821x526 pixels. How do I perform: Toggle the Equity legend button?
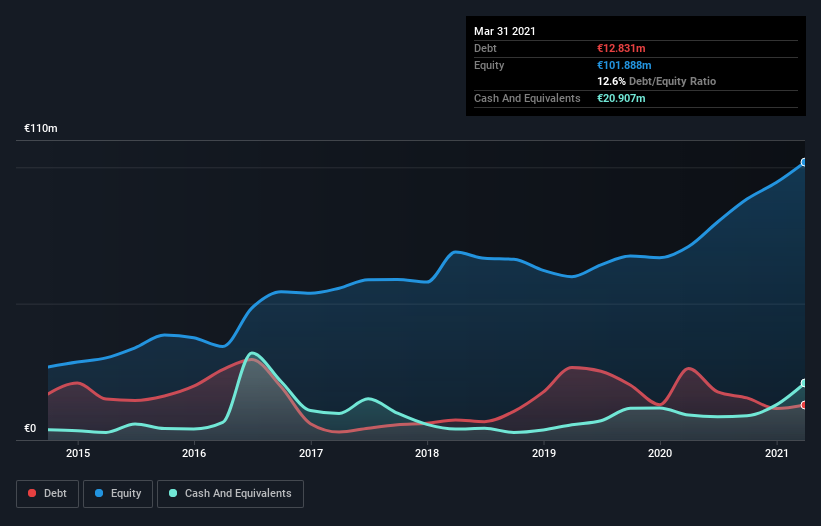coord(118,494)
